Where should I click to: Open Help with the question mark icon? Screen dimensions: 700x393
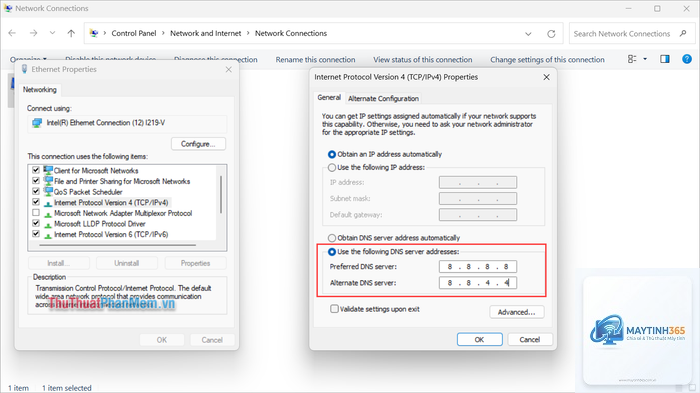tap(687, 59)
